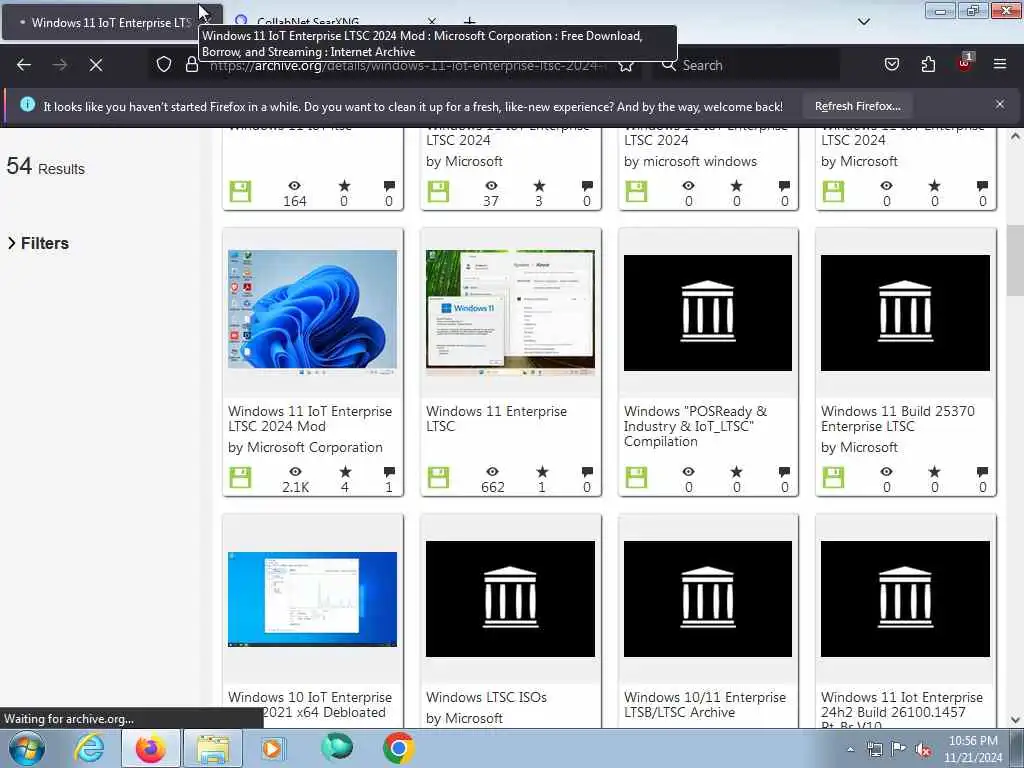Click the address bar showing archive.org URL
Viewport: 1024px width, 768px height.
click(x=405, y=65)
